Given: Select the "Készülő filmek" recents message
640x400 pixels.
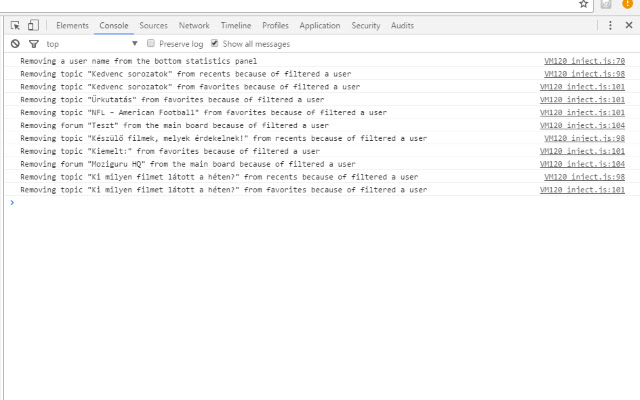Looking at the screenshot, I should coord(224,138).
